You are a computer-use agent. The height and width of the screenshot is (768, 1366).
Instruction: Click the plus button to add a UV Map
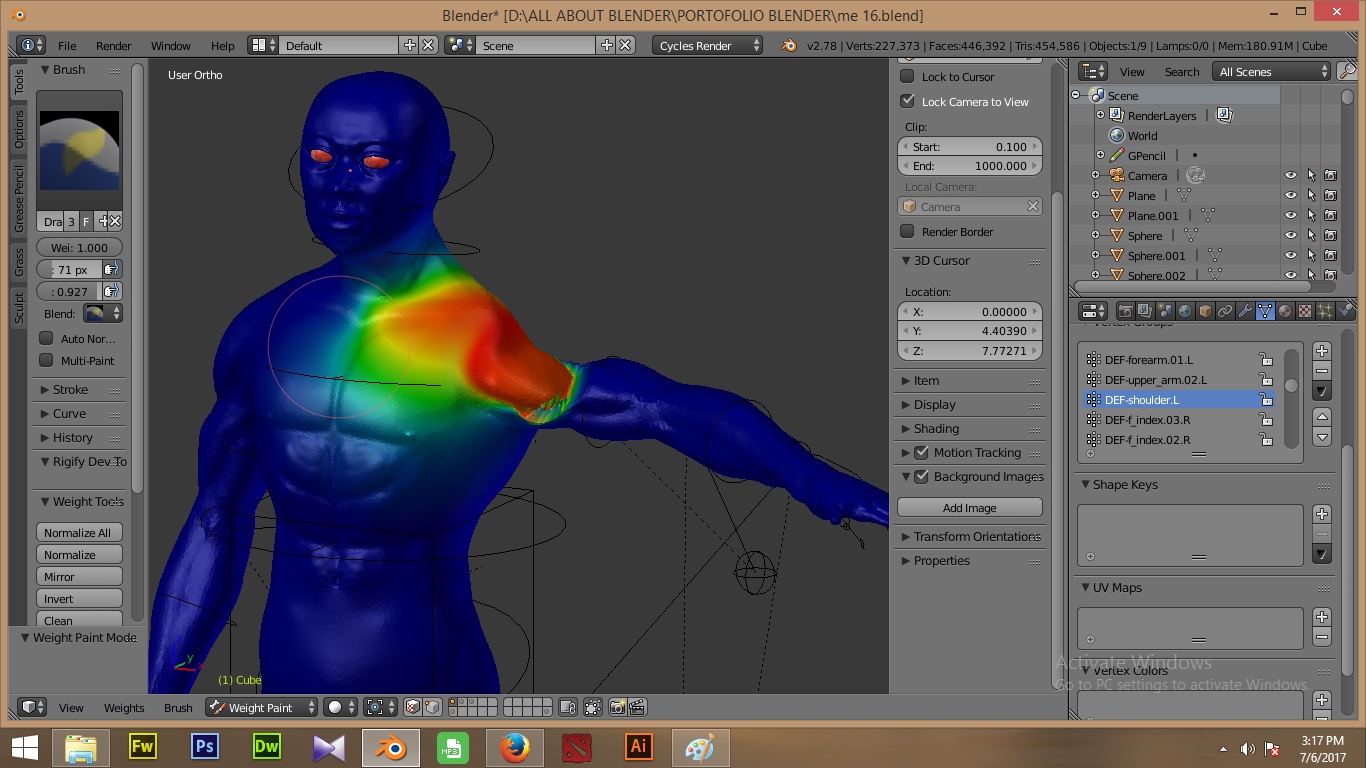tap(1322, 617)
